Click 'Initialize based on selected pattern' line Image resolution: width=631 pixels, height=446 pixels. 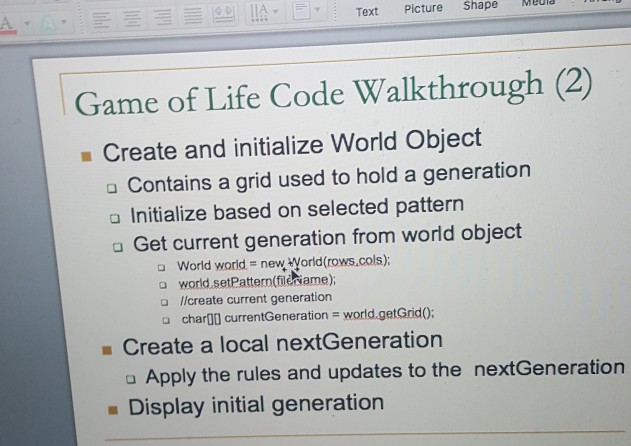(297, 210)
